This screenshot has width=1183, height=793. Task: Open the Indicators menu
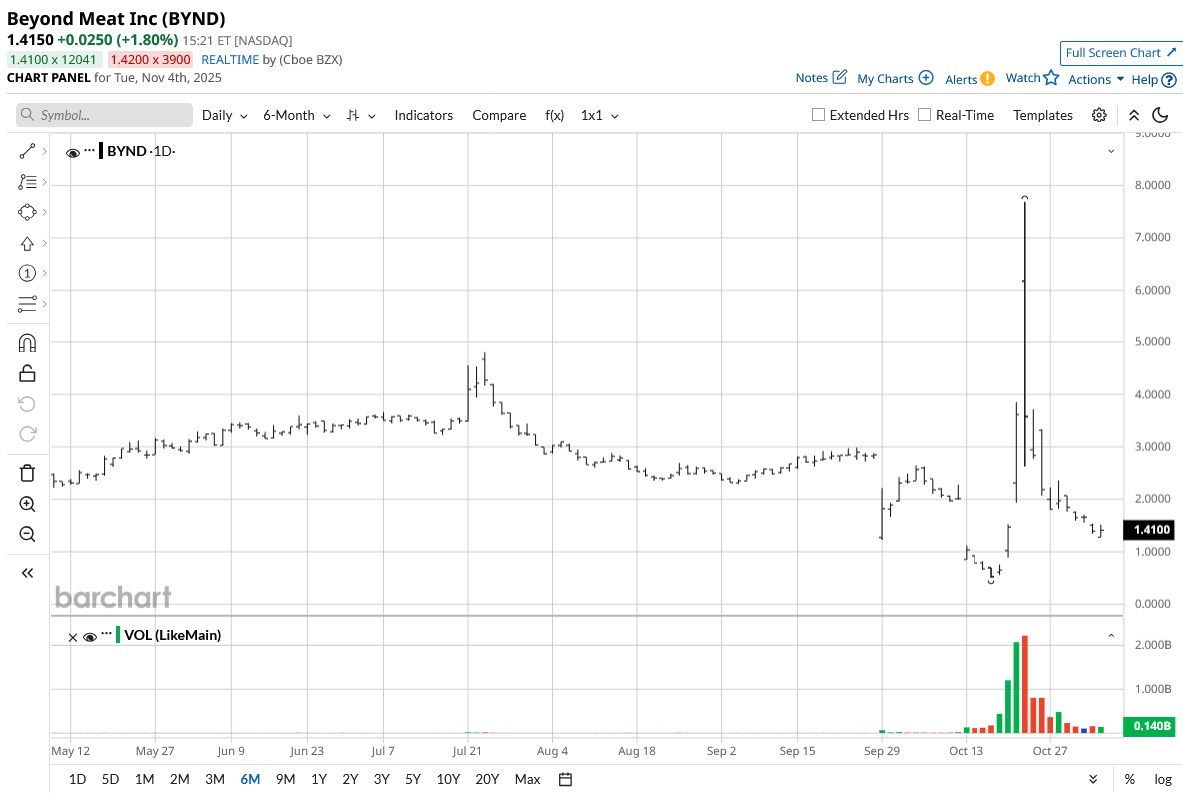[x=423, y=115]
